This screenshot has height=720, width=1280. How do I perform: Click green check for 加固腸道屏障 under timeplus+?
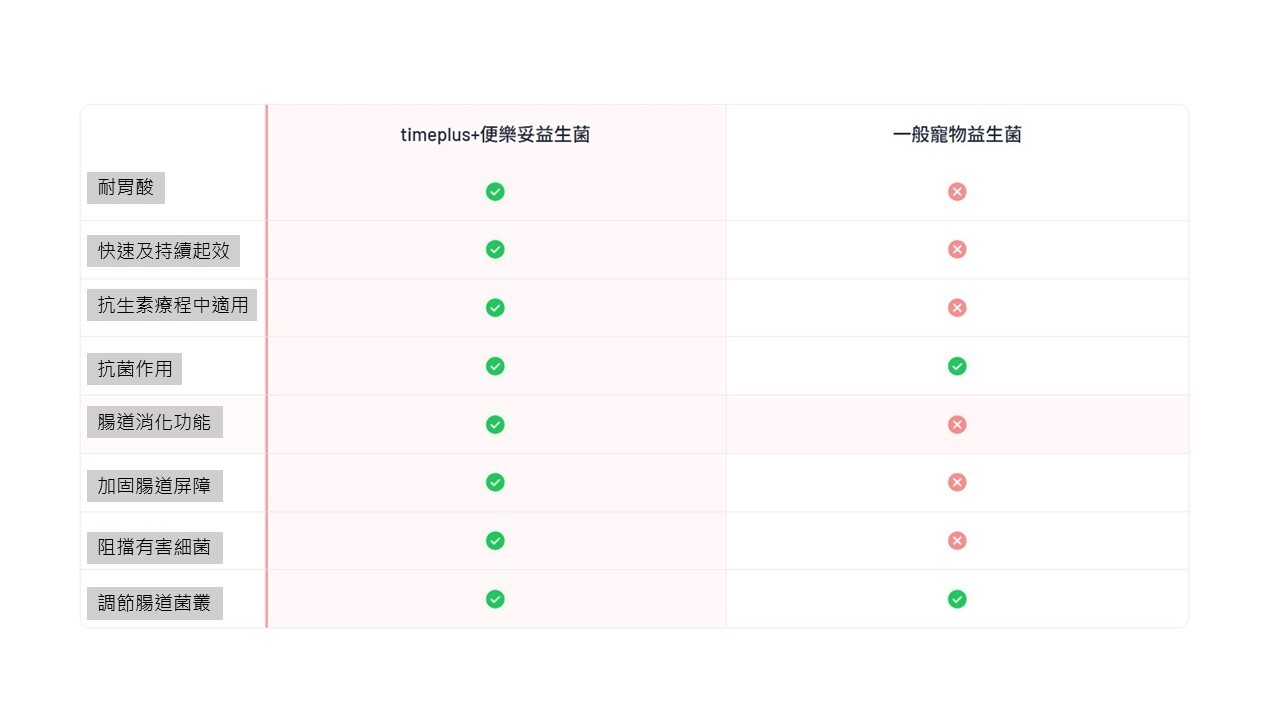point(495,483)
